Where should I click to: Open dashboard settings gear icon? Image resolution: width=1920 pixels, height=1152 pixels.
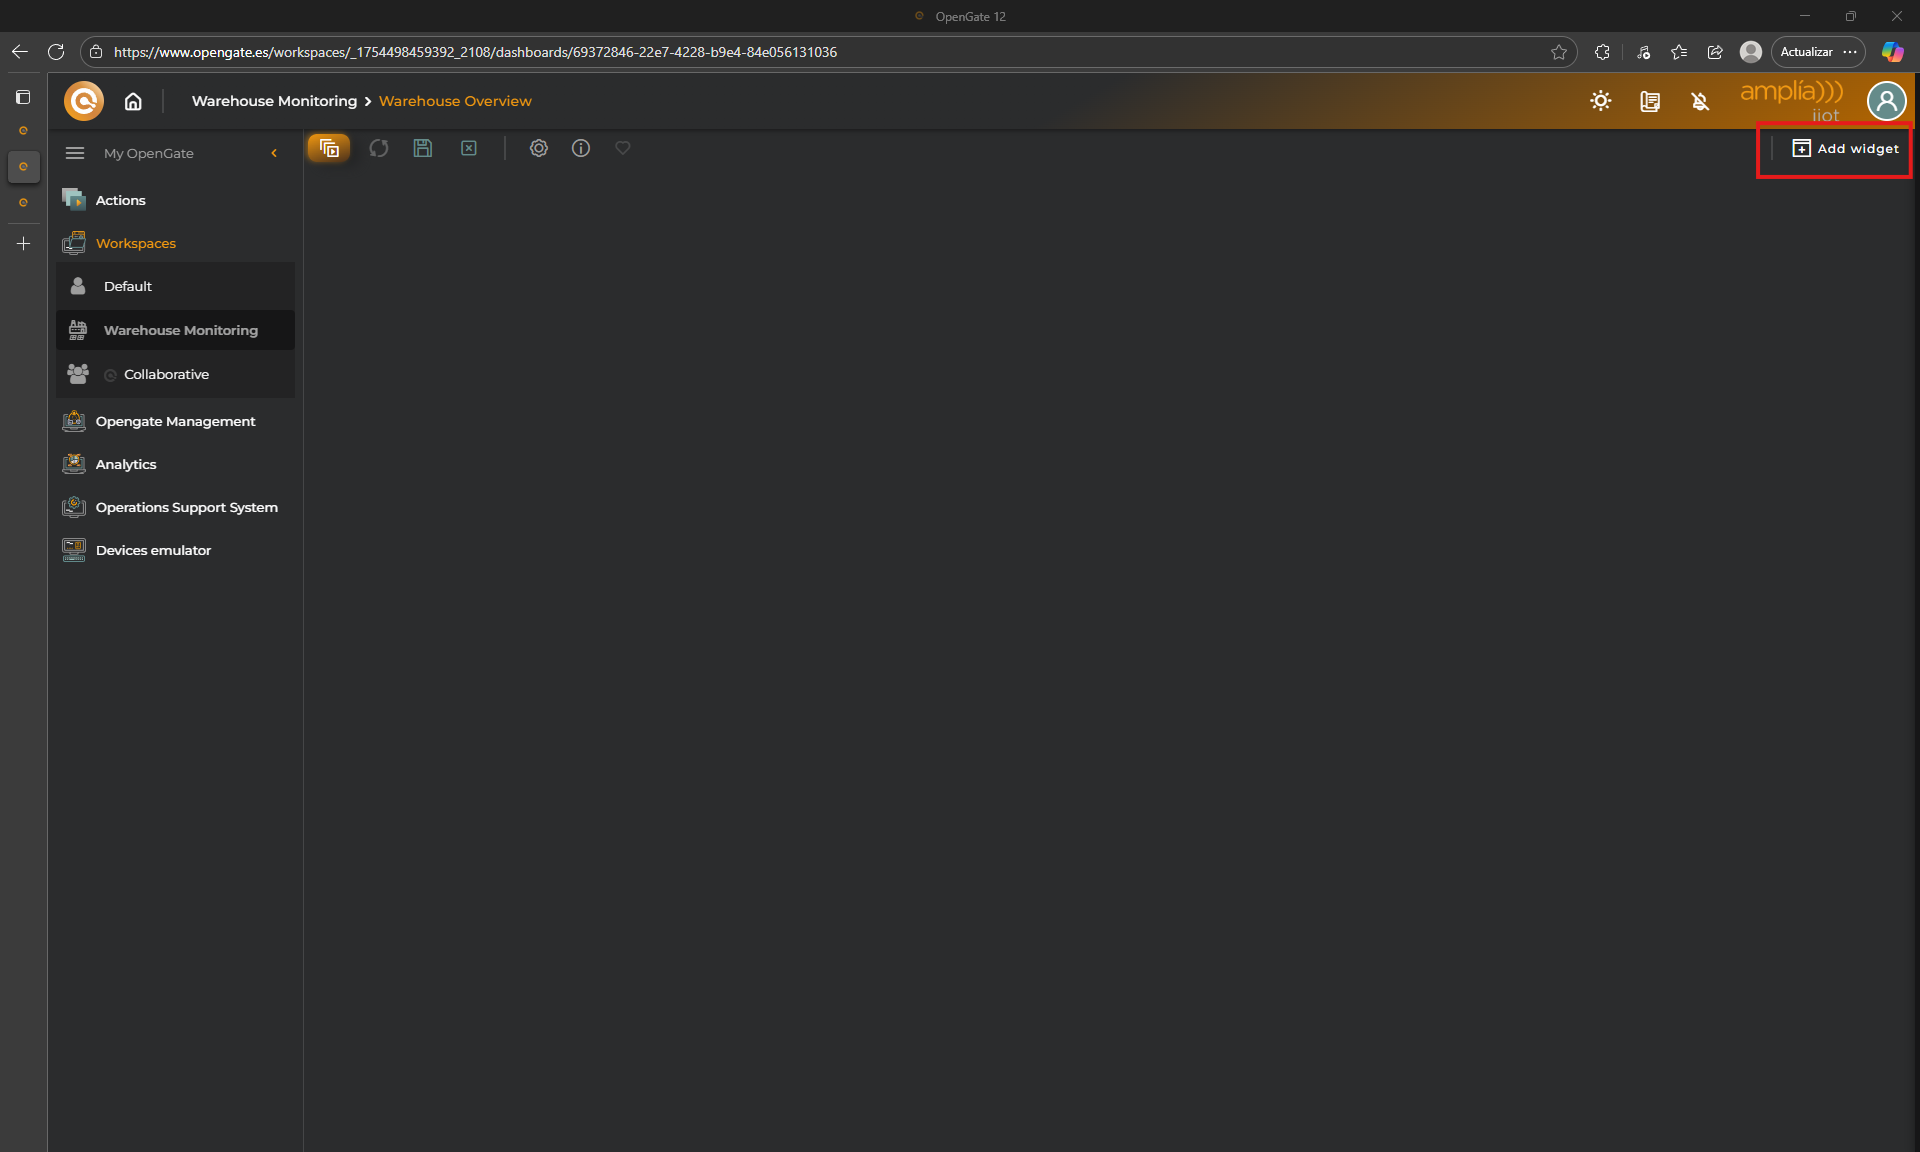tap(539, 148)
